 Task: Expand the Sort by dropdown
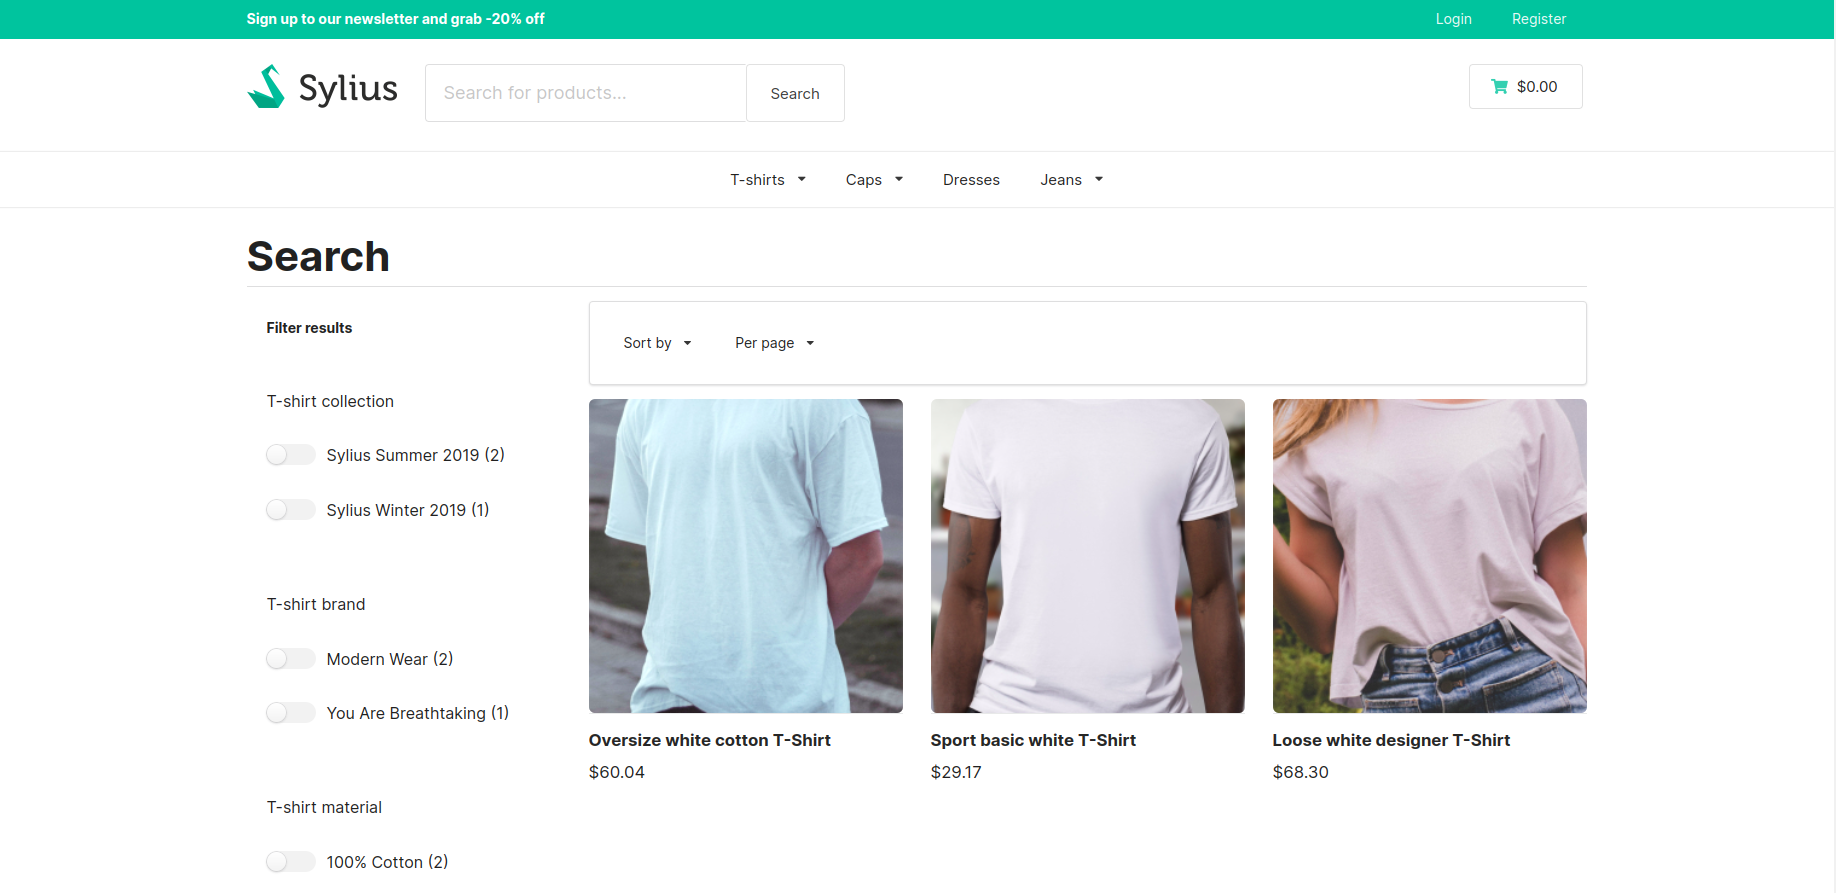[x=657, y=343]
